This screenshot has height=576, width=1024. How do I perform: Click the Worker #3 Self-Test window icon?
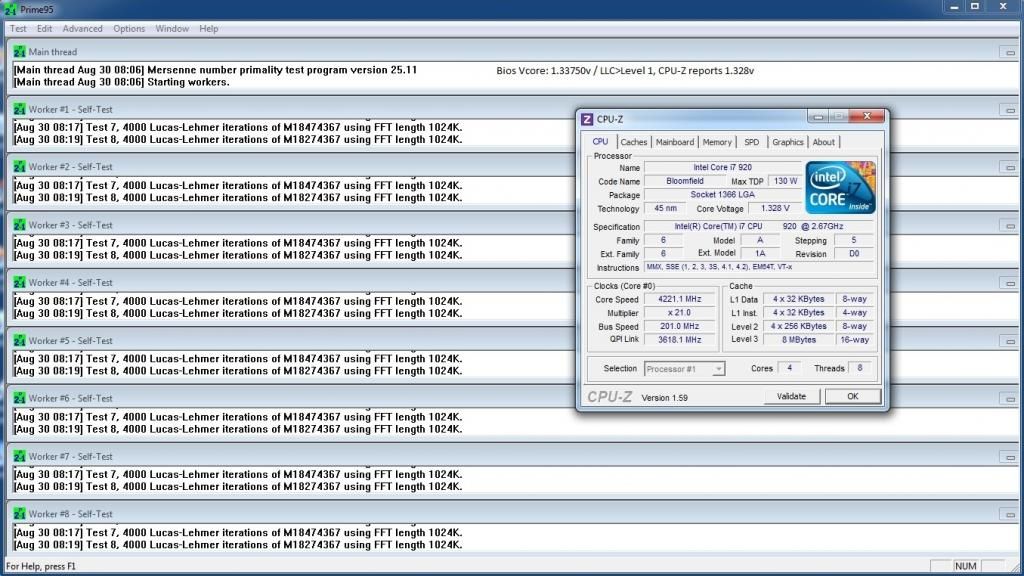click(19, 225)
